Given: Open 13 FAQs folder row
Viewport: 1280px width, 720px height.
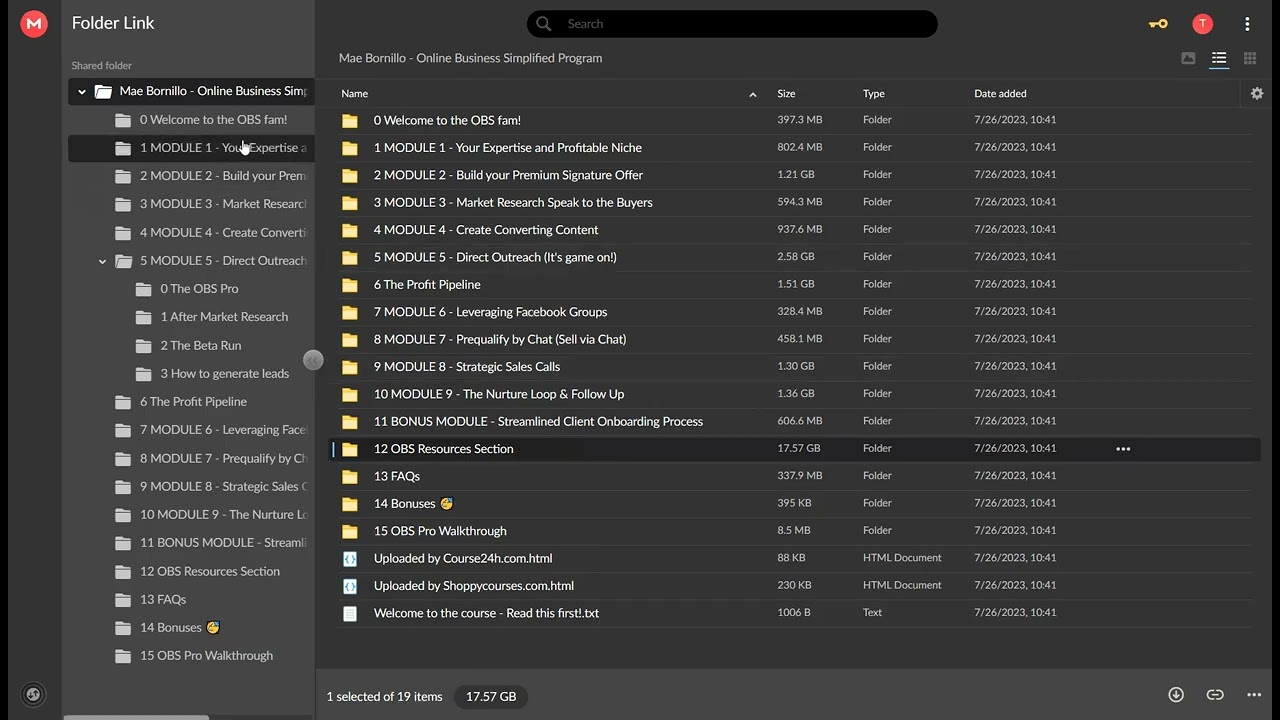Looking at the screenshot, I should pyautogui.click(x=796, y=476).
